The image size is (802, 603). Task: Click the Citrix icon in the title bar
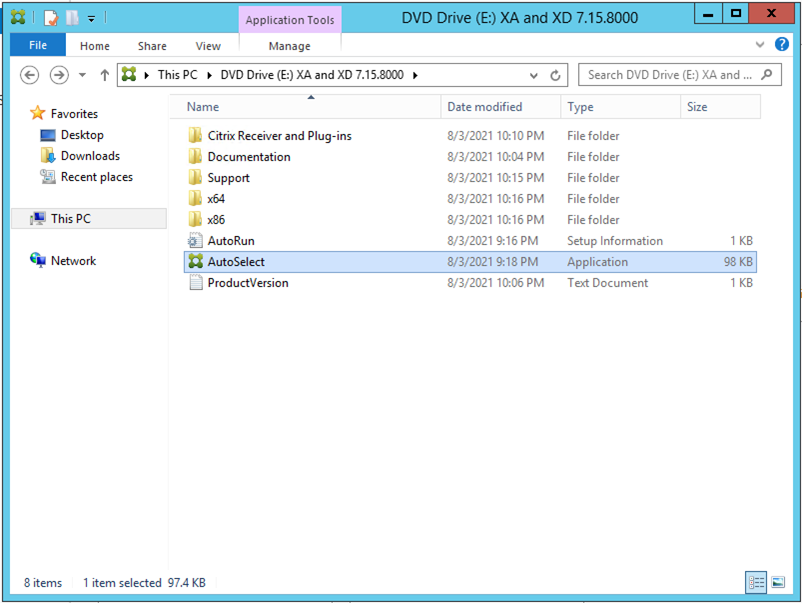coord(18,18)
